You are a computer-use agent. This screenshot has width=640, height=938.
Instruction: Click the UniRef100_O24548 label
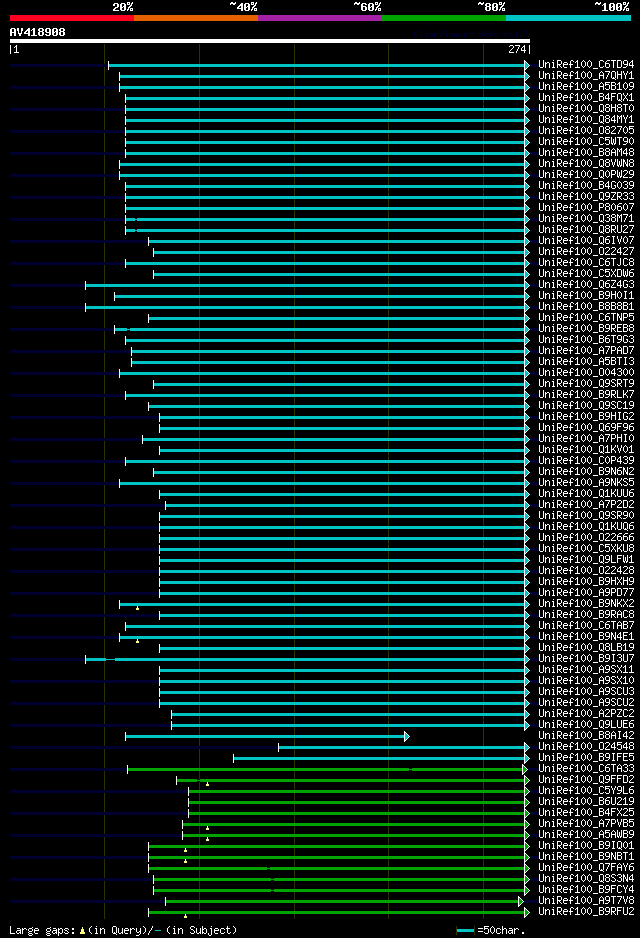pyautogui.click(x=586, y=747)
